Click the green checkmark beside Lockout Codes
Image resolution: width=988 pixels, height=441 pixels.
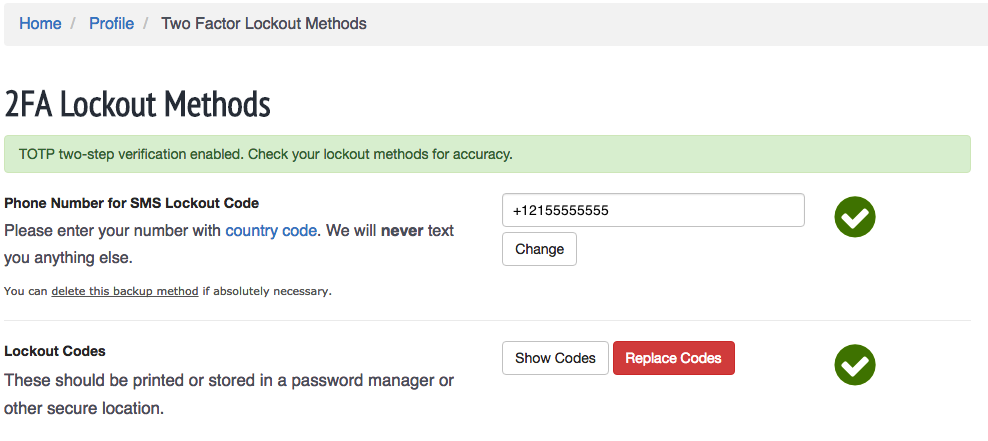tap(854, 365)
